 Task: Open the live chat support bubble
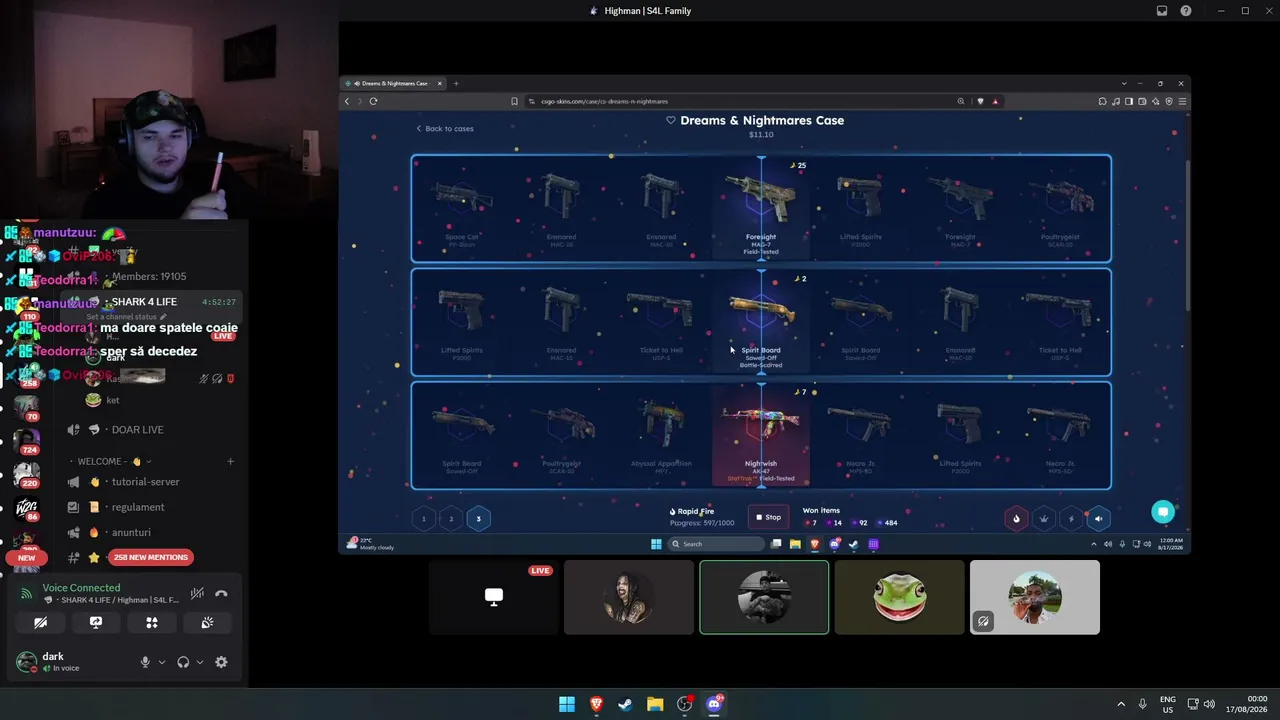[1162, 512]
